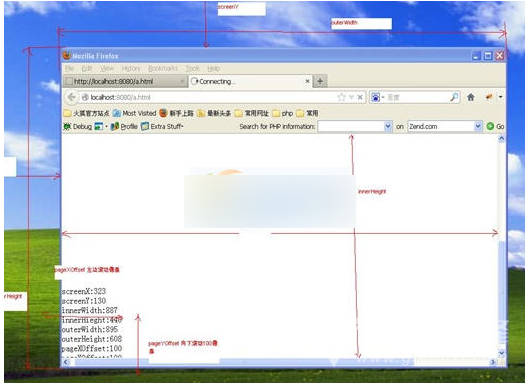Open a new tab with plus button
Image resolution: width=525 pixels, height=383 pixels.
(320, 81)
